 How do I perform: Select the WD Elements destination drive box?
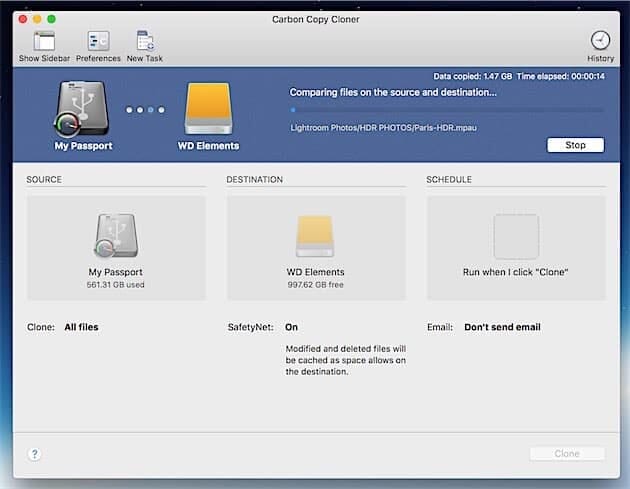pyautogui.click(x=316, y=248)
